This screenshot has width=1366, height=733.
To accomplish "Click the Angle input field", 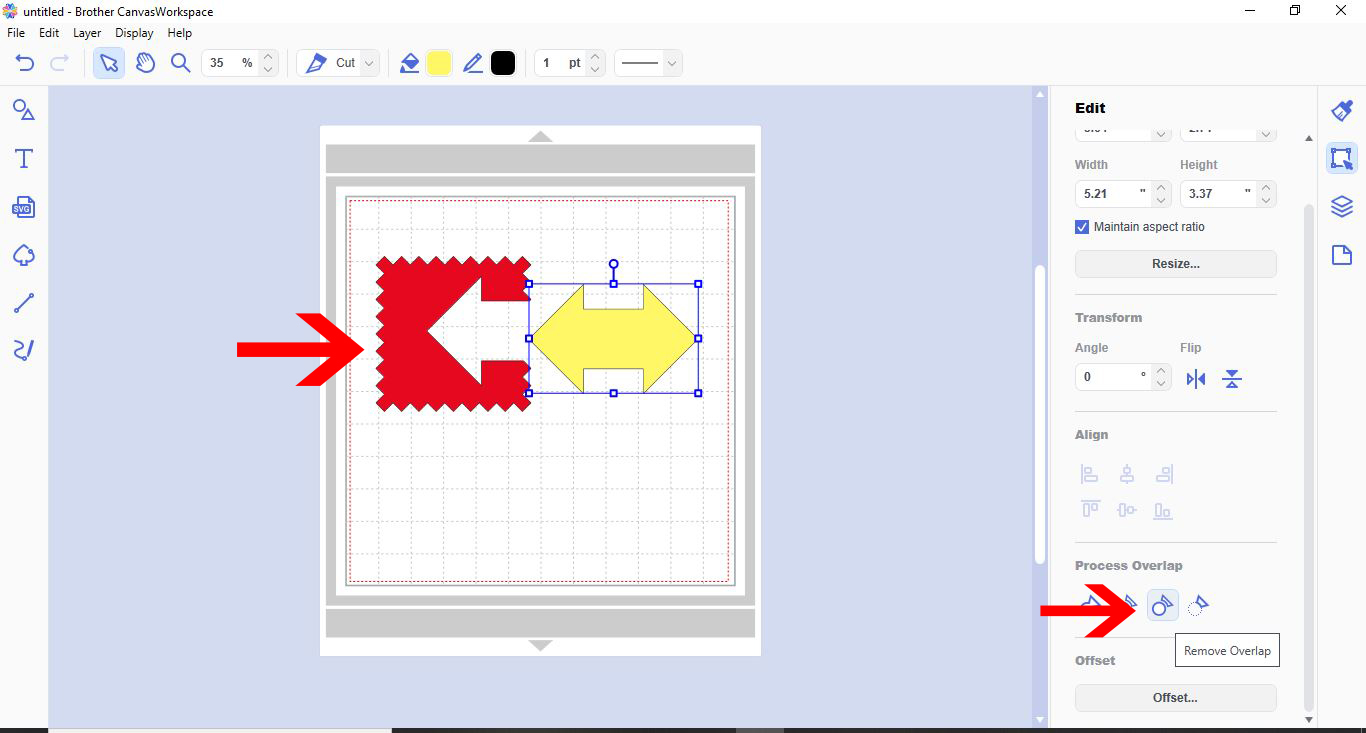I will click(x=1113, y=377).
